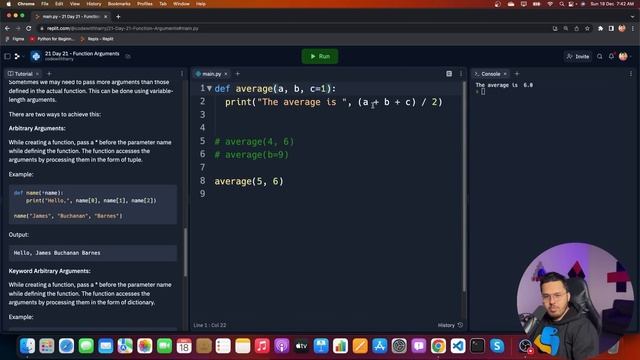Click in the console prompt line

[x=483, y=92]
